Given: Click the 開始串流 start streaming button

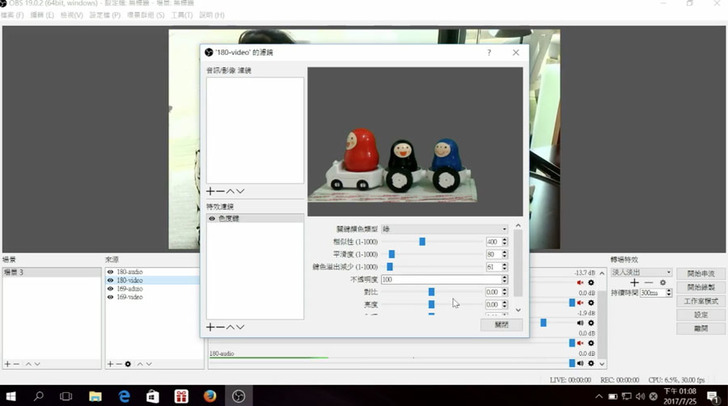Looking at the screenshot, I should 700,273.
